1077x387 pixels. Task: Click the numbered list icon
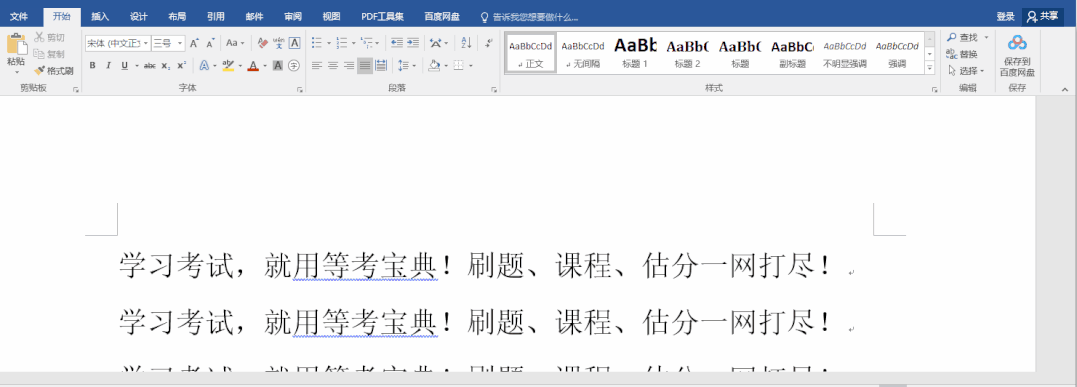[342, 43]
